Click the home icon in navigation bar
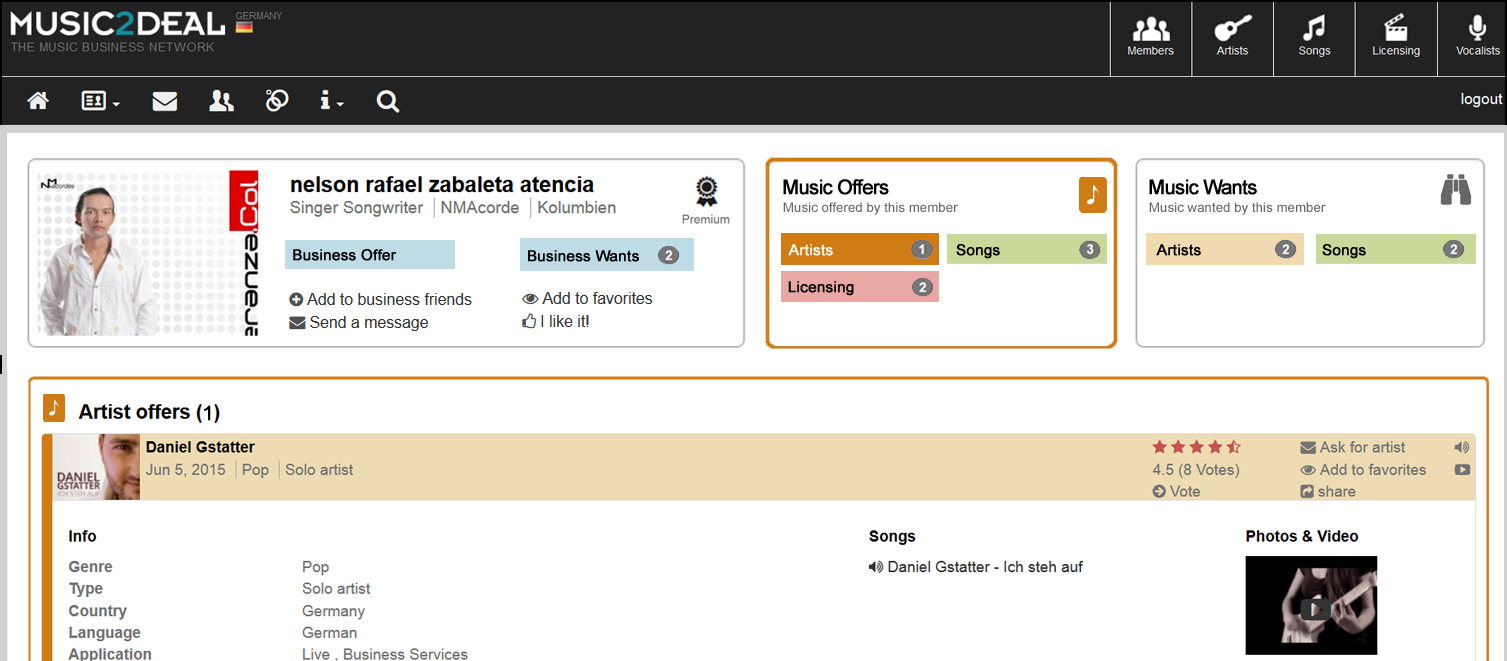 pyautogui.click(x=38, y=101)
